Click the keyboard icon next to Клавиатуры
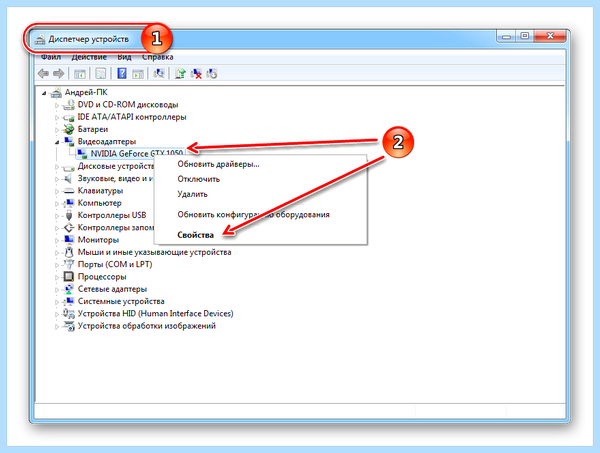This screenshot has height=453, width=600. pos(69,191)
